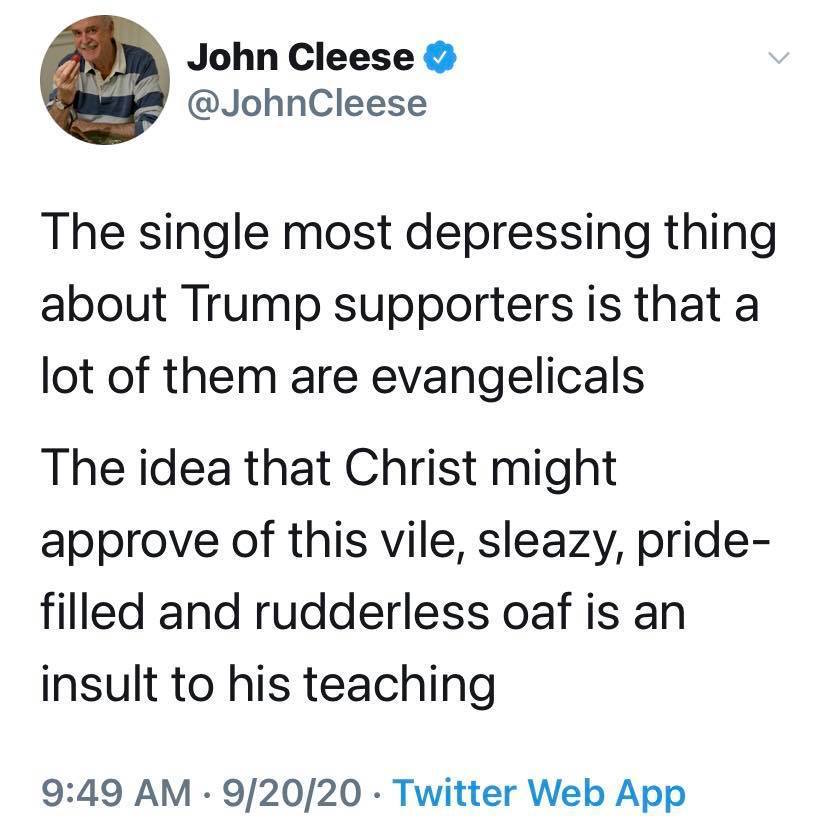828x835 pixels.
Task: Open the @JohnCleese handle
Action: pos(307,103)
